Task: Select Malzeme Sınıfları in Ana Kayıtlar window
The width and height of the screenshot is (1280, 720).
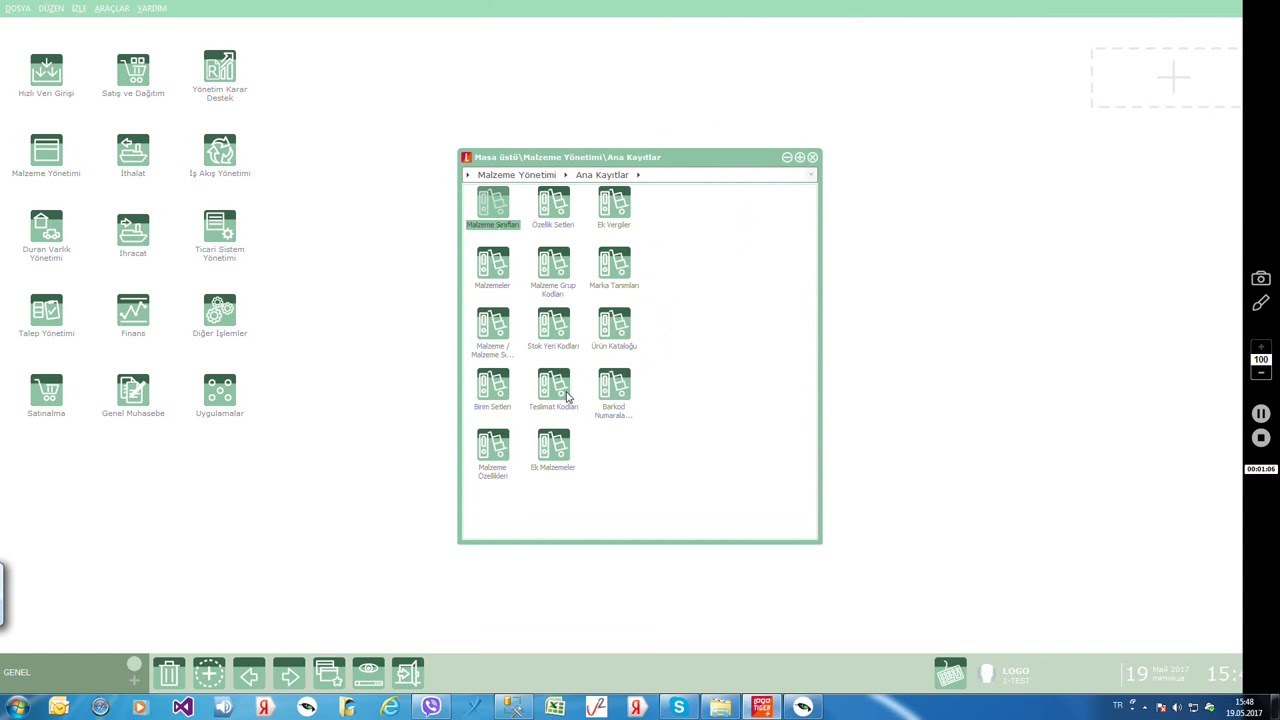Action: point(492,209)
